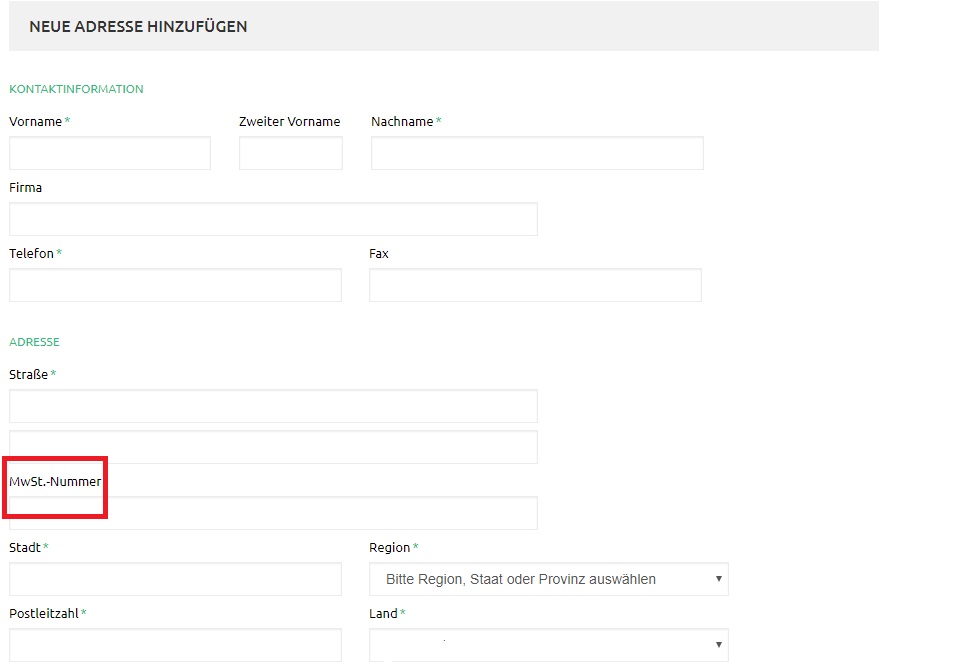Select the first Straße address line
This screenshot has height=667, width=960.
[x=273, y=406]
